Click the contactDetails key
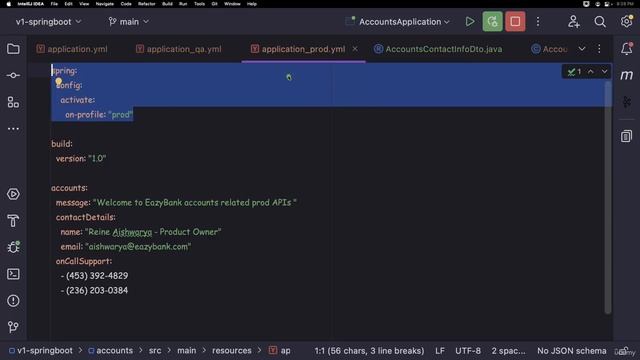 pyautogui.click(x=86, y=217)
